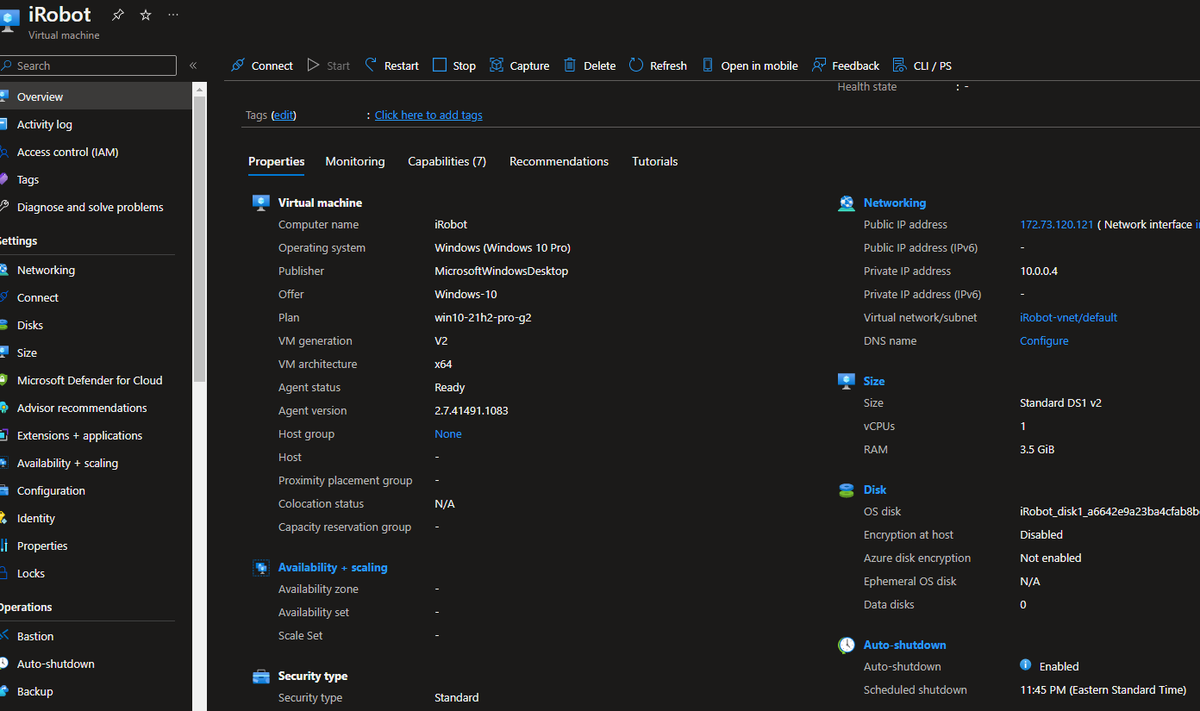Click the 'Click here to add tags' link
Image resolution: width=1200 pixels, height=711 pixels.
point(428,115)
